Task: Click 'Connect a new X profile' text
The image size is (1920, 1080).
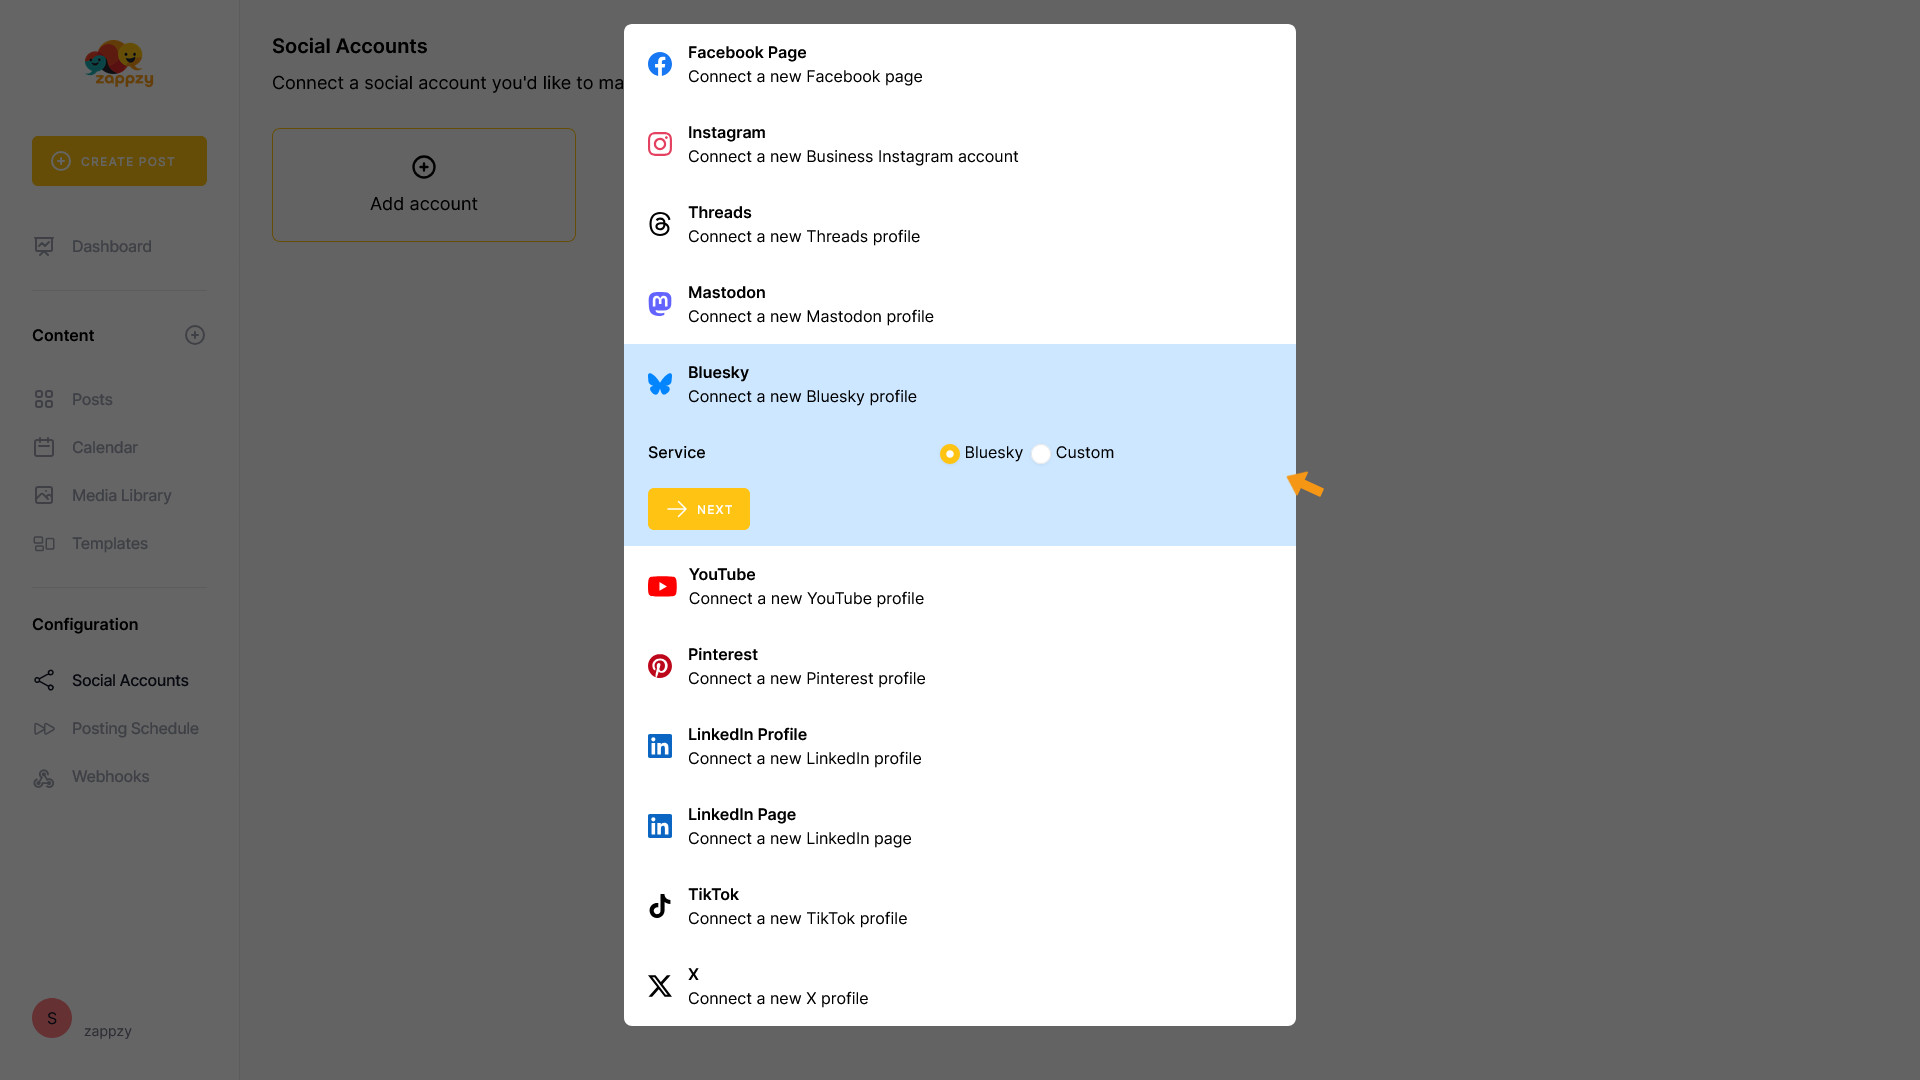Action: [x=778, y=998]
